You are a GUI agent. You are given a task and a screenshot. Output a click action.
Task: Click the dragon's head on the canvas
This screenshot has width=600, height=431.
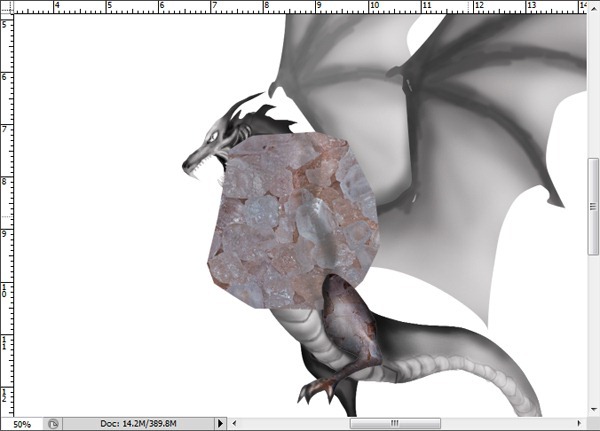click(x=218, y=142)
